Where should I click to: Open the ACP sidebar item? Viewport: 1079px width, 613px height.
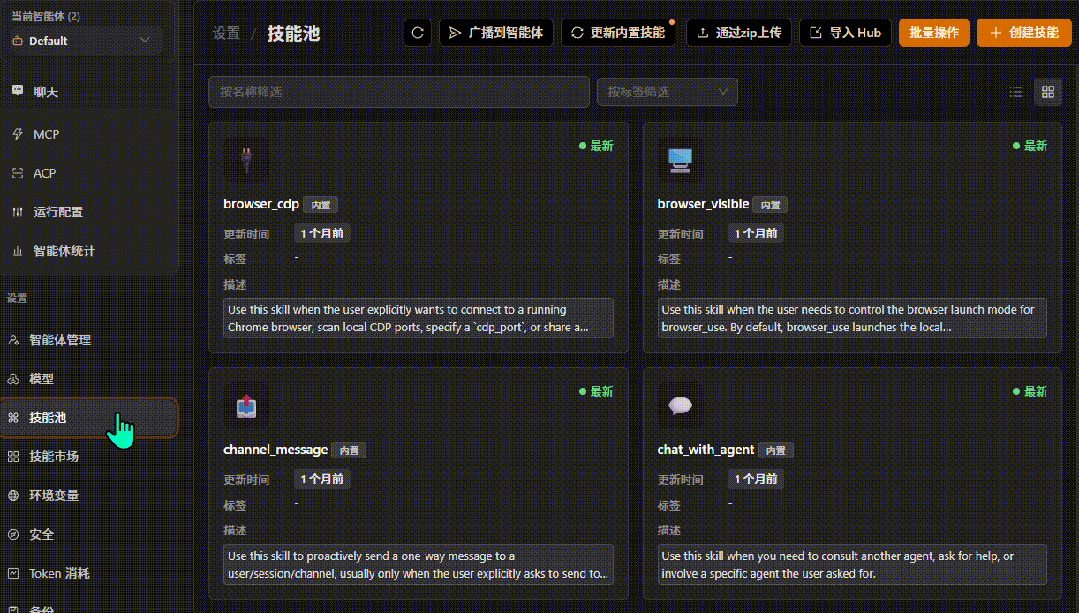click(89, 173)
